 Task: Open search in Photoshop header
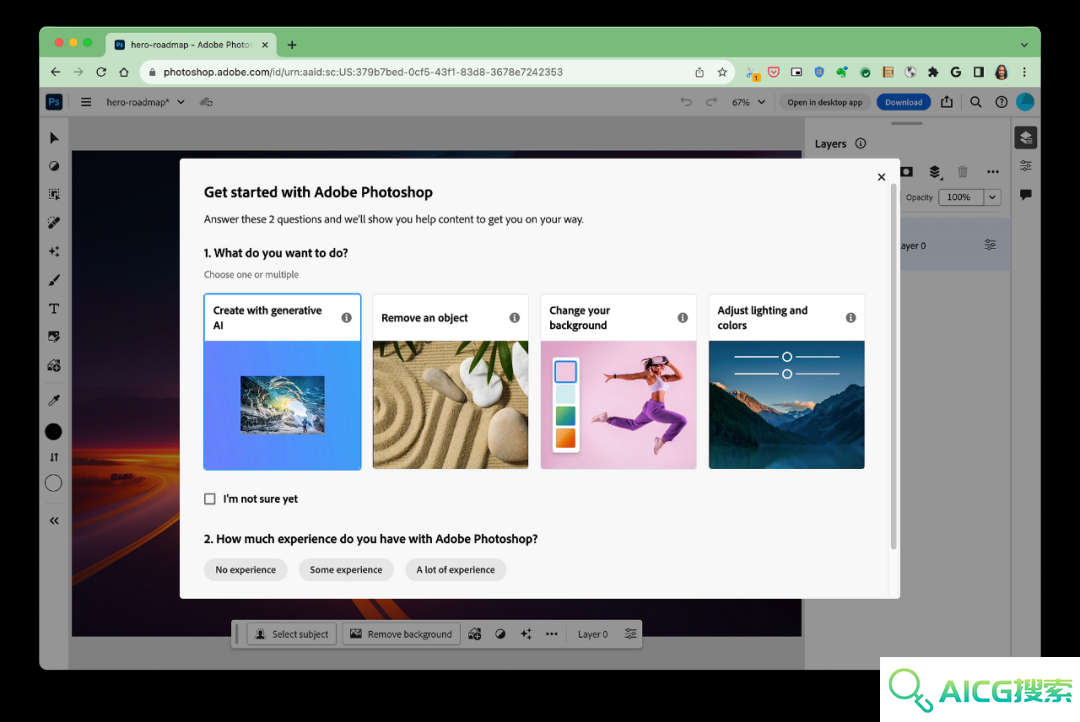pos(975,102)
